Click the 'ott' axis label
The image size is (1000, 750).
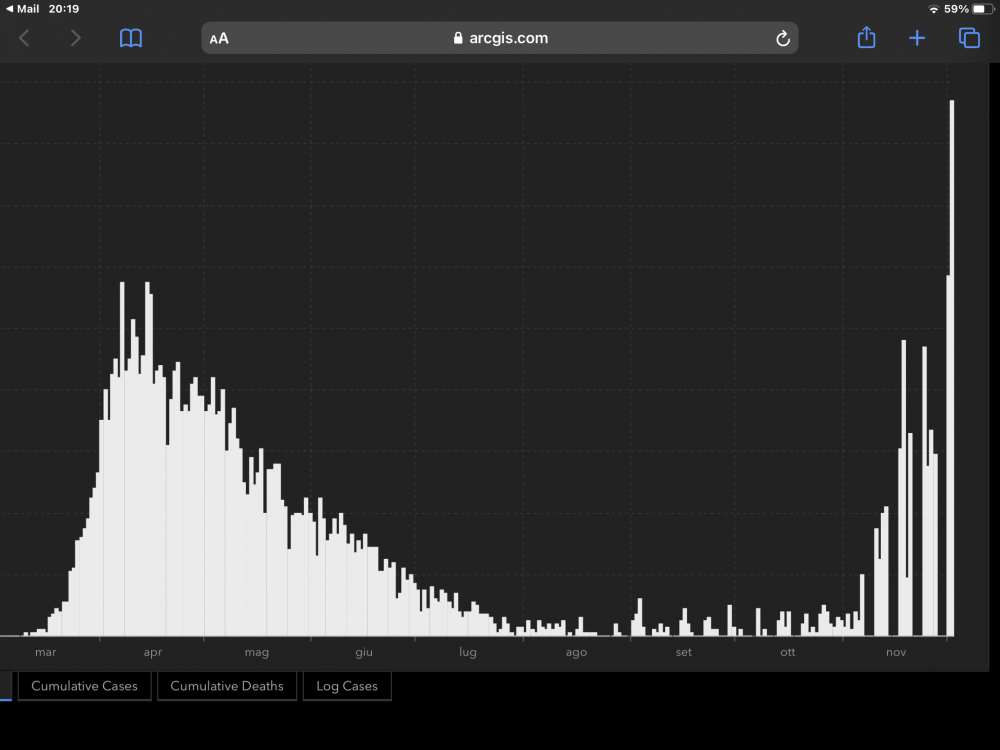[x=788, y=652]
